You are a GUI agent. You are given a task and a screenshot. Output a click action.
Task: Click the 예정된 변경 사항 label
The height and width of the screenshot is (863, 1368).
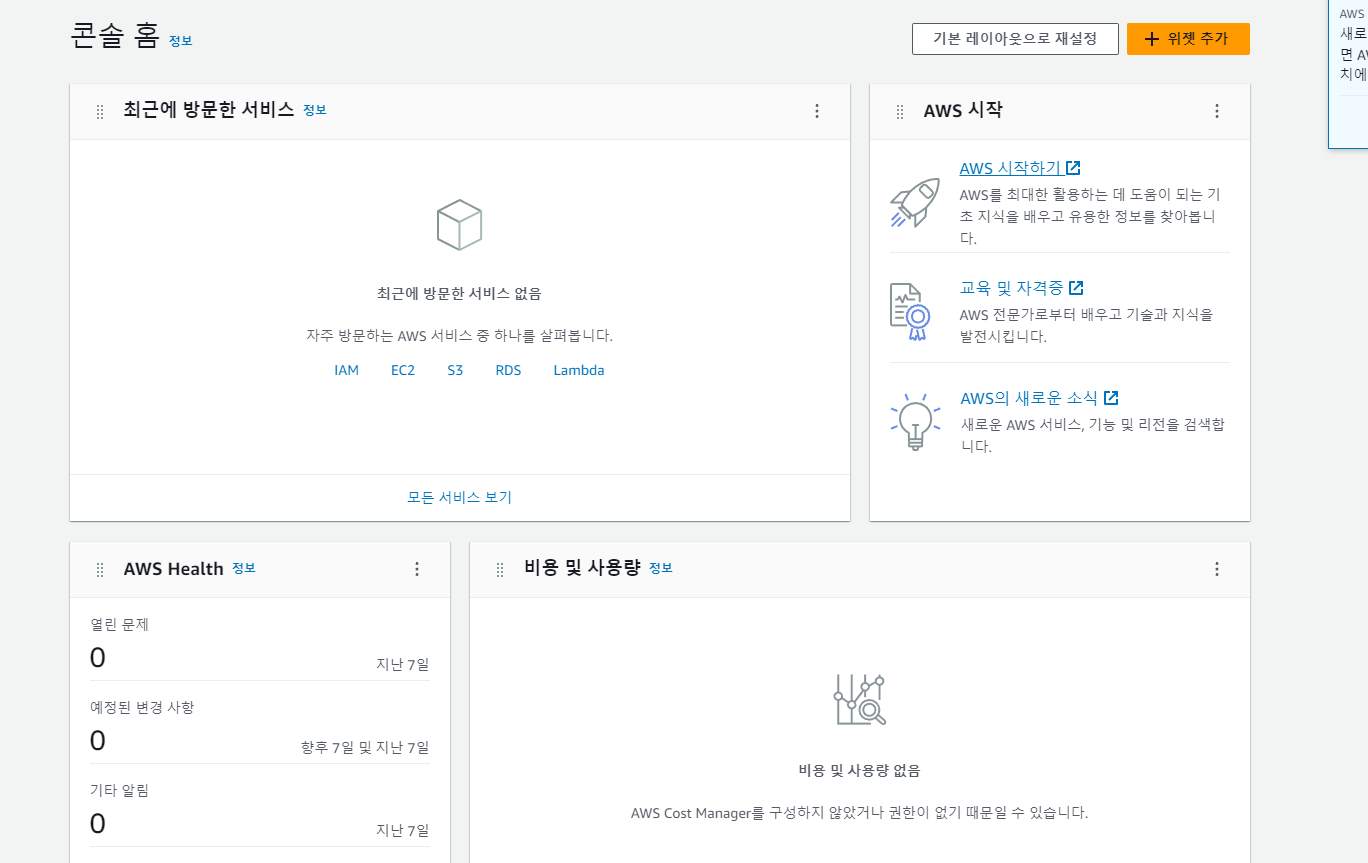pos(142,708)
